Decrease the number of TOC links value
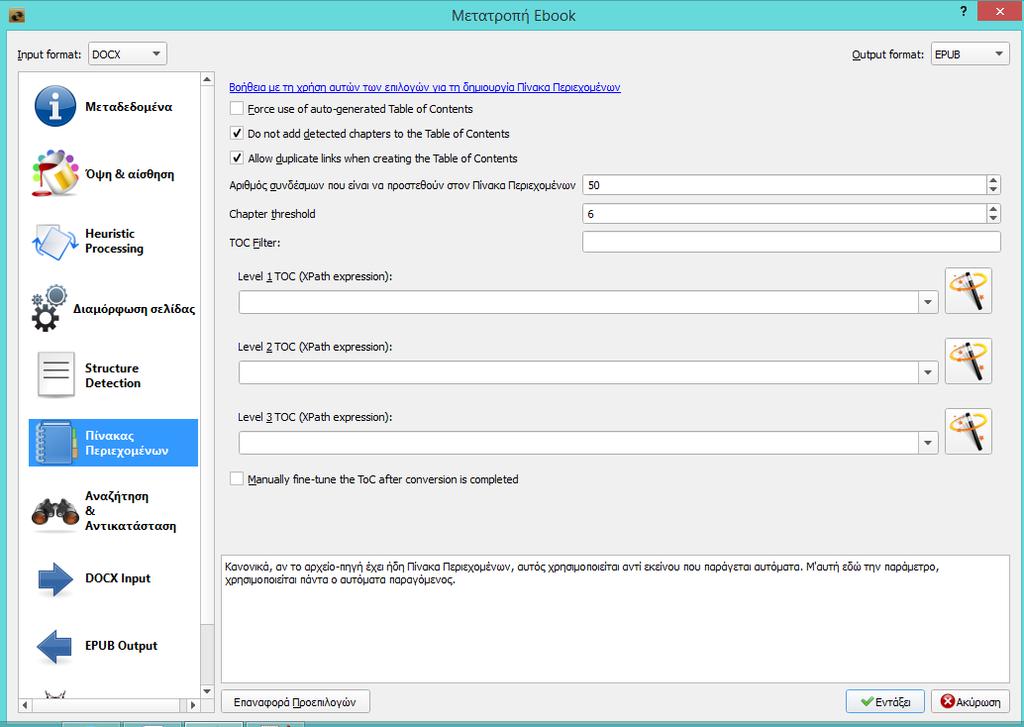This screenshot has height=727, width=1024. [x=993, y=189]
